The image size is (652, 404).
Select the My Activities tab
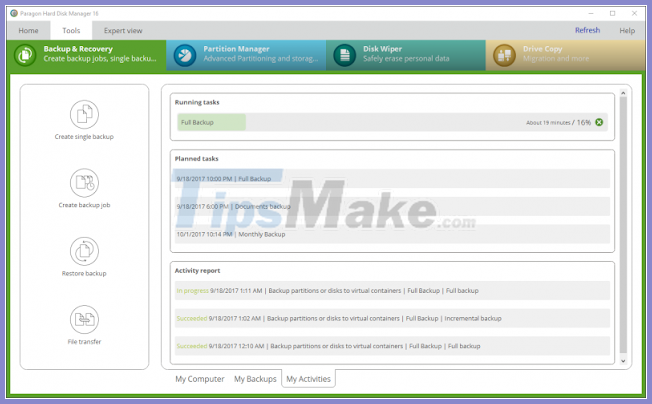coord(309,379)
